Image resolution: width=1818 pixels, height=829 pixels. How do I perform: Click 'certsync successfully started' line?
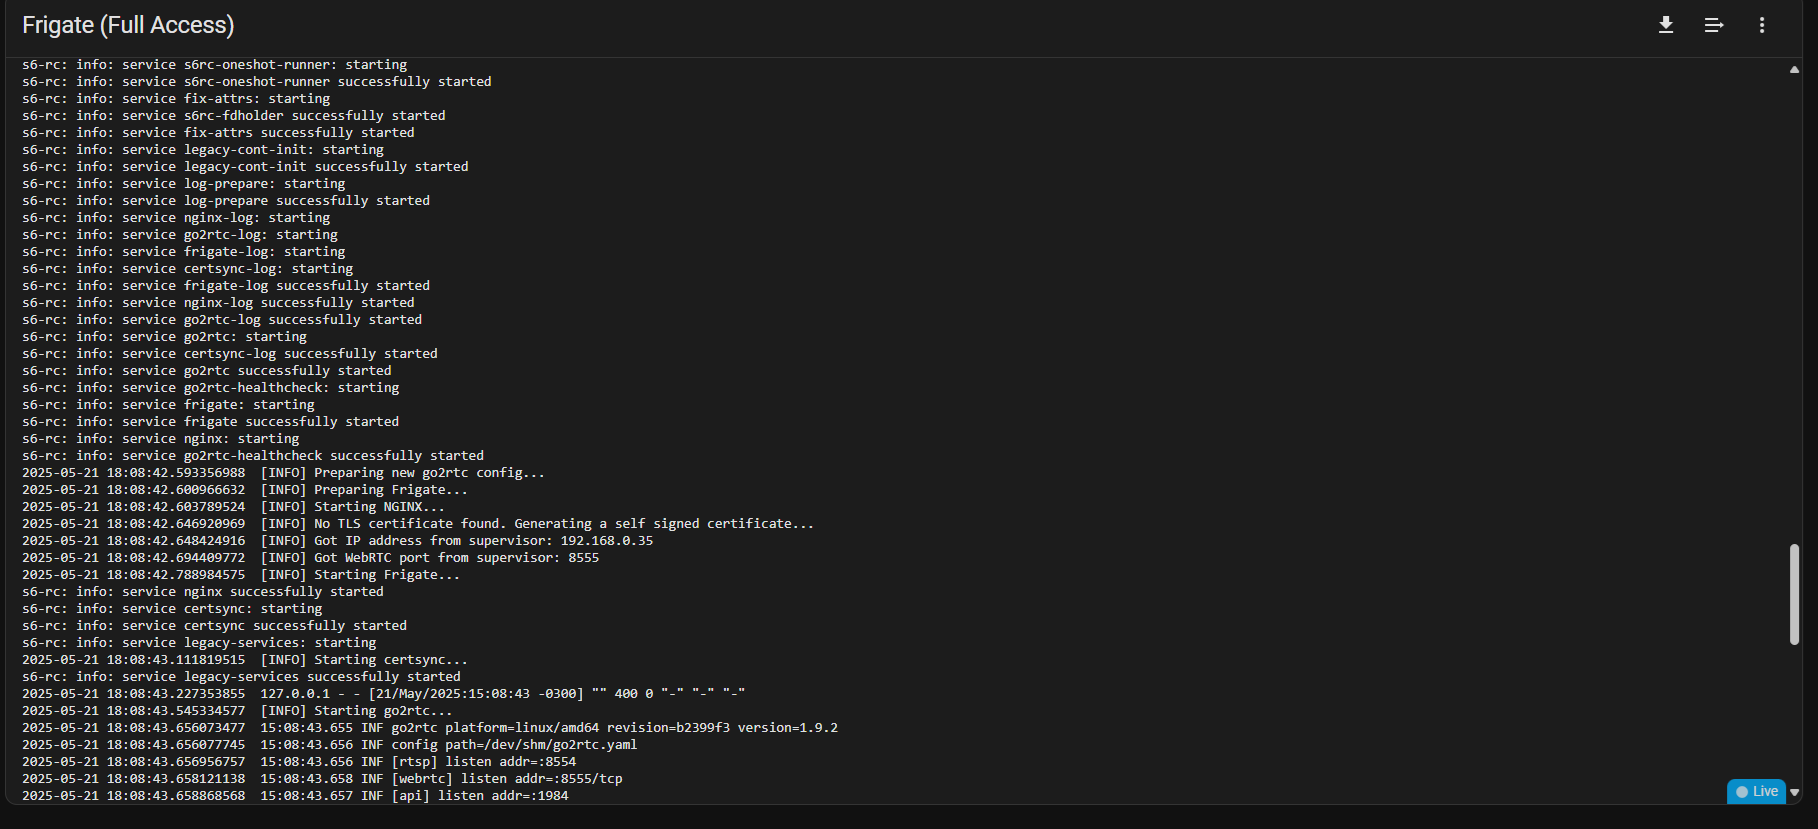[214, 626]
